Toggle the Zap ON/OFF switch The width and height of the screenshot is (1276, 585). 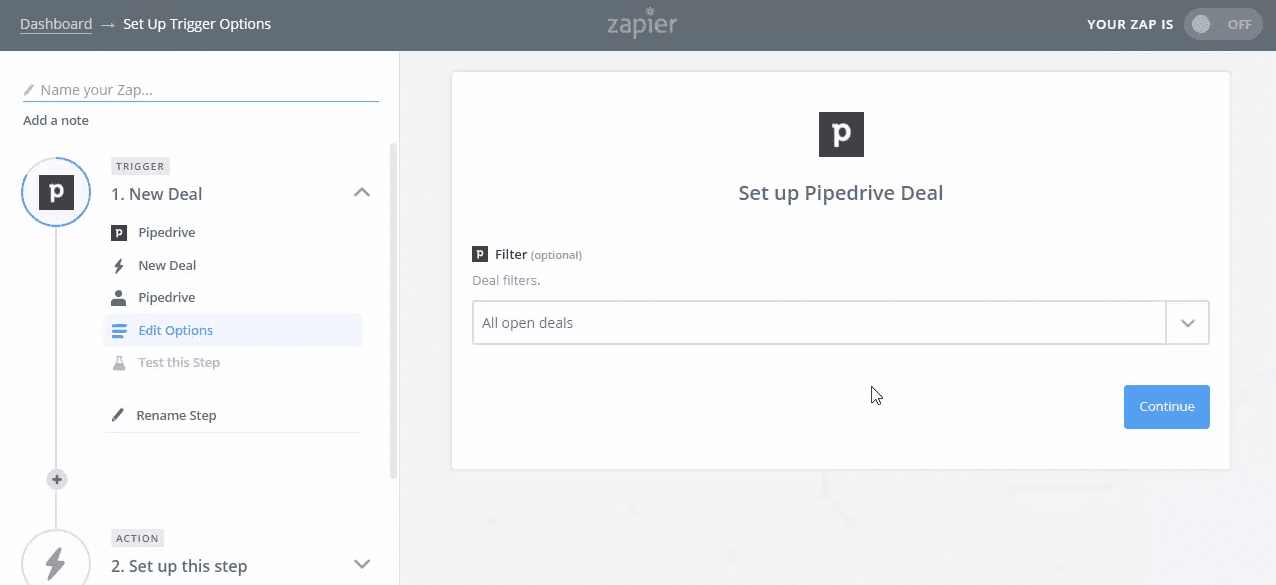coord(1223,24)
